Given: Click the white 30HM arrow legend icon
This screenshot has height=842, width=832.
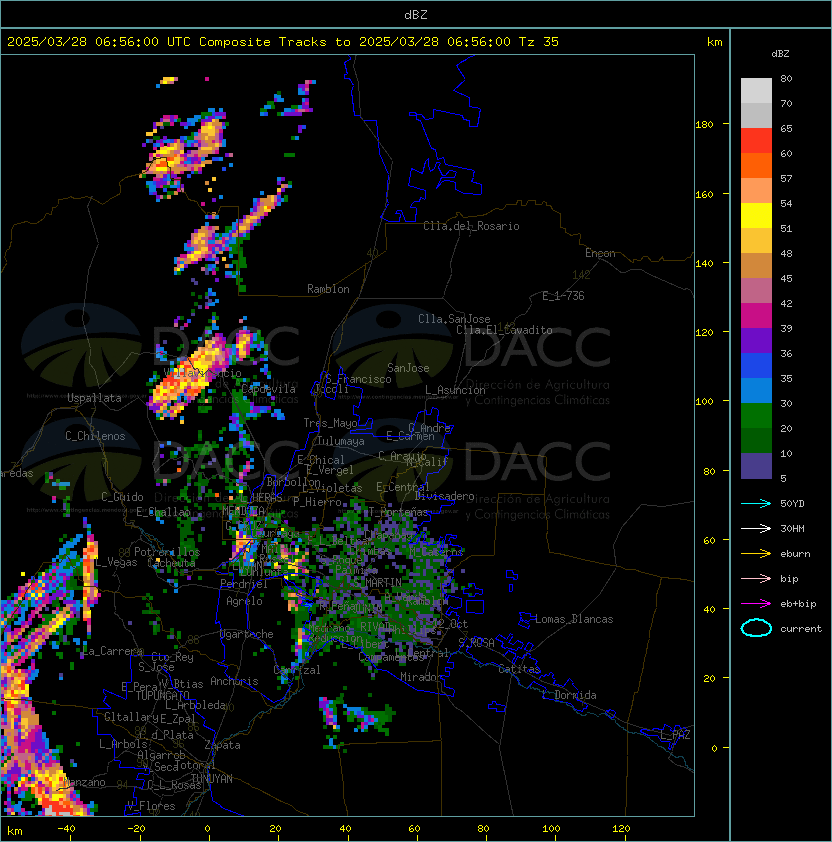Looking at the screenshot, I should [x=756, y=528].
